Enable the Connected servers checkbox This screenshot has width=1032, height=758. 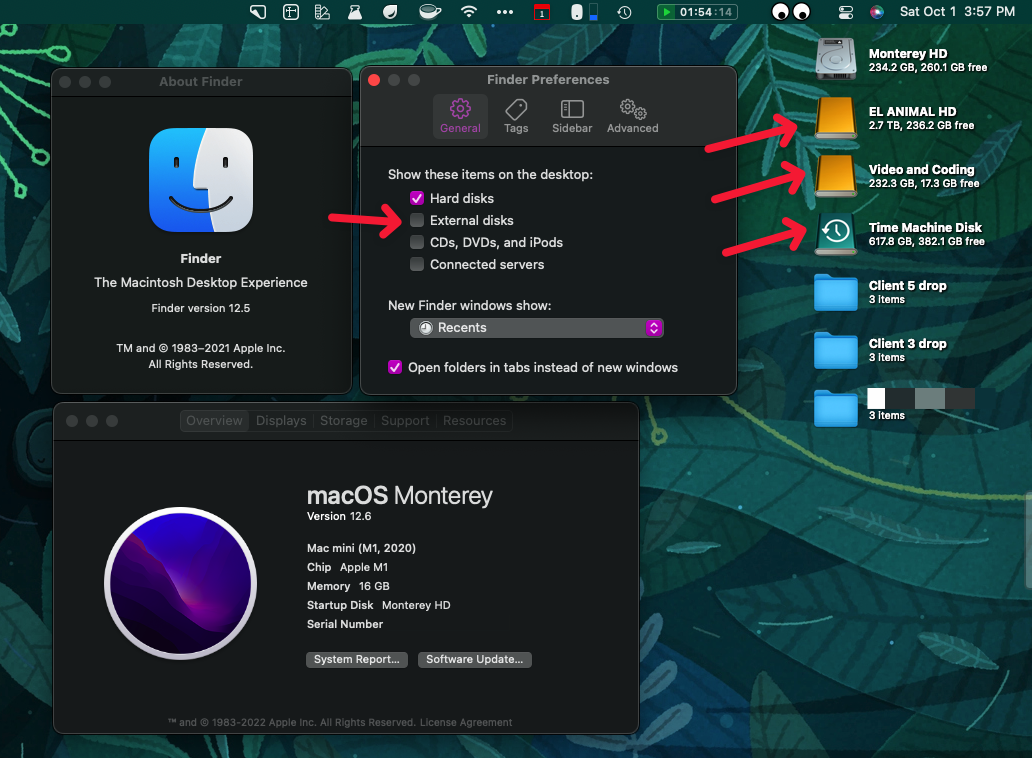point(417,264)
